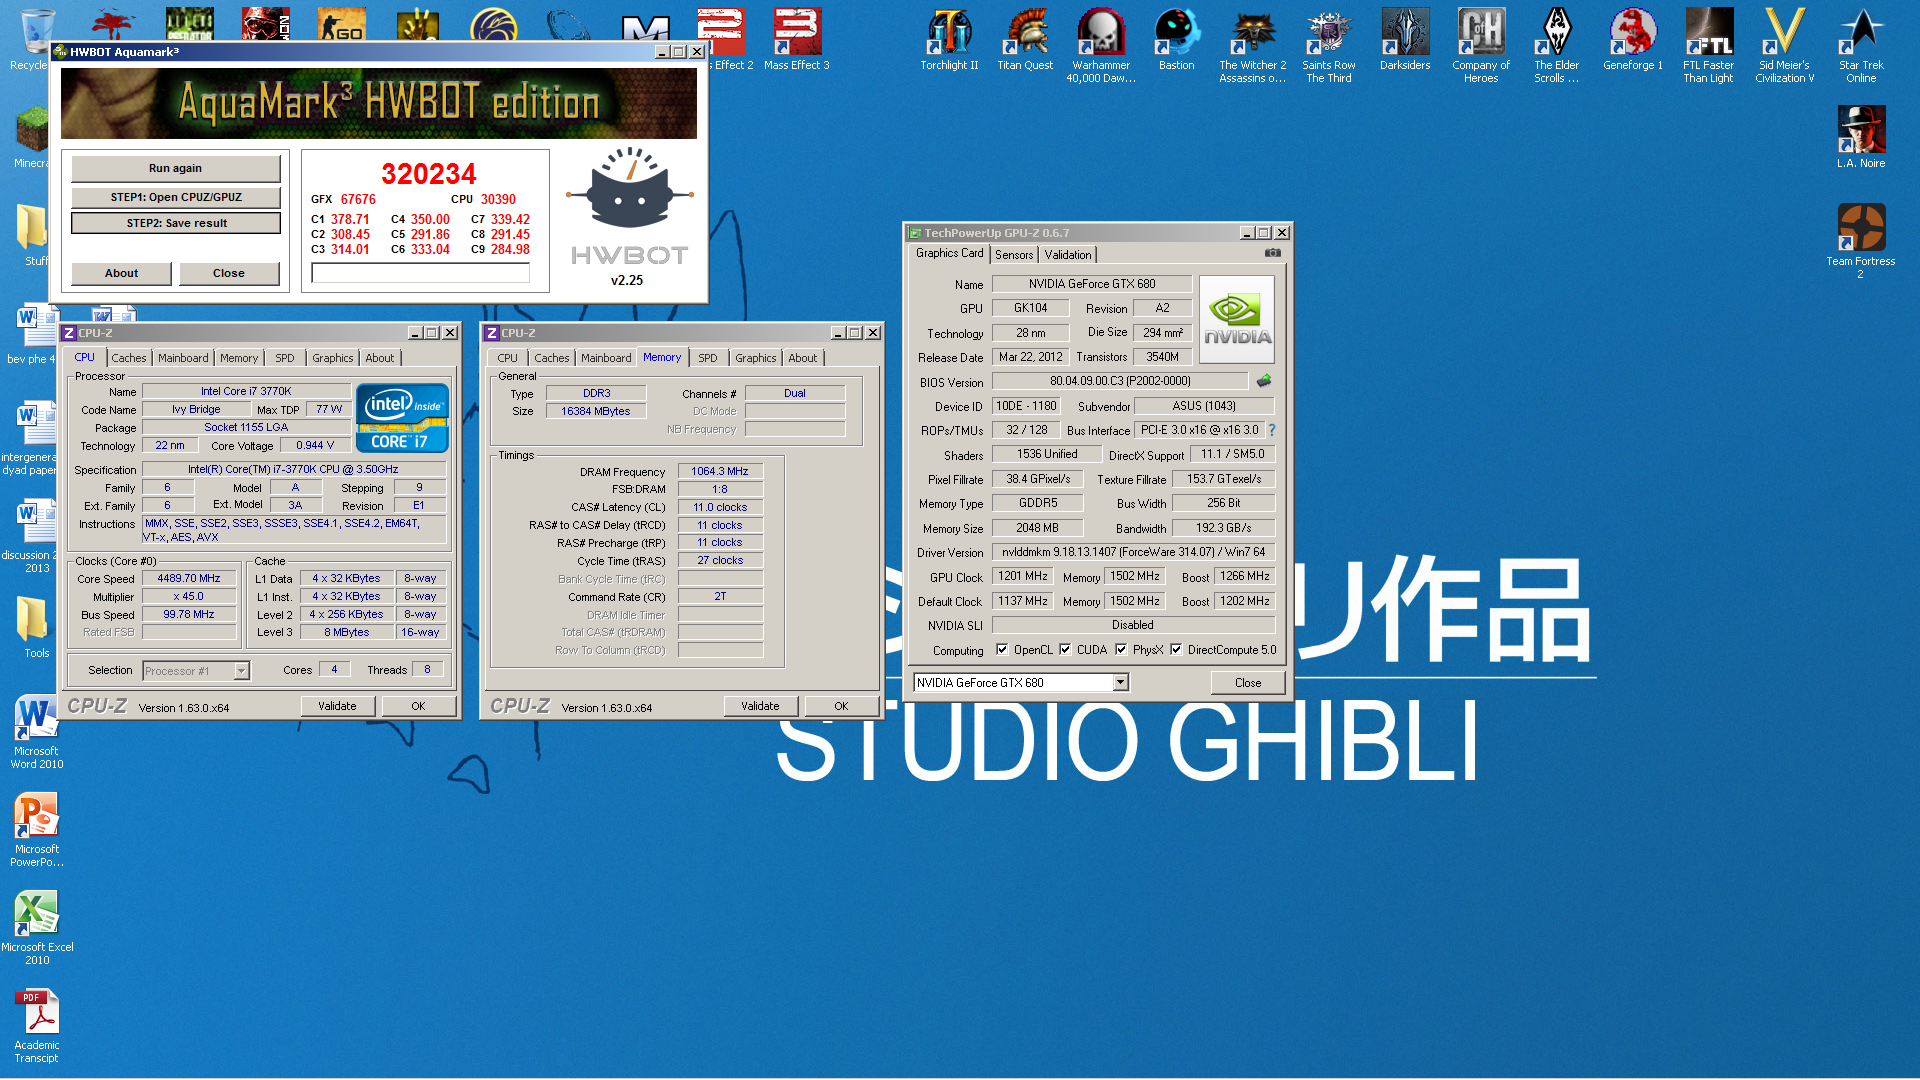Open Caches tab in left CPU-Z window
The width and height of the screenshot is (1920, 1080).
[x=129, y=358]
